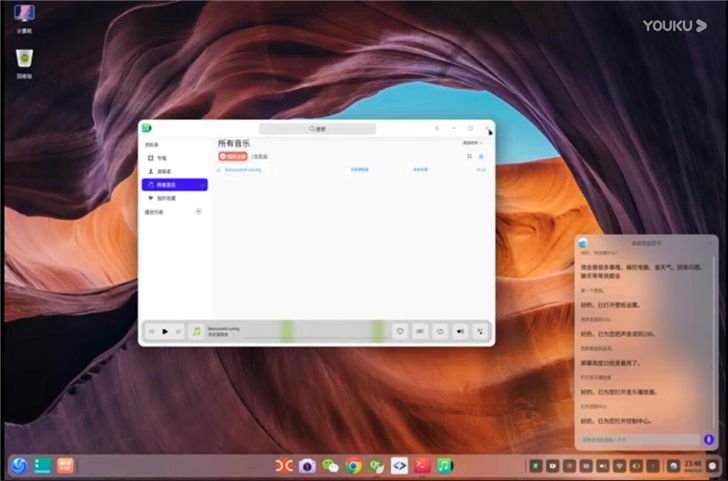The image size is (728, 481).
Task: Select Albums (专辑) in the sidebar
Action: (161, 158)
